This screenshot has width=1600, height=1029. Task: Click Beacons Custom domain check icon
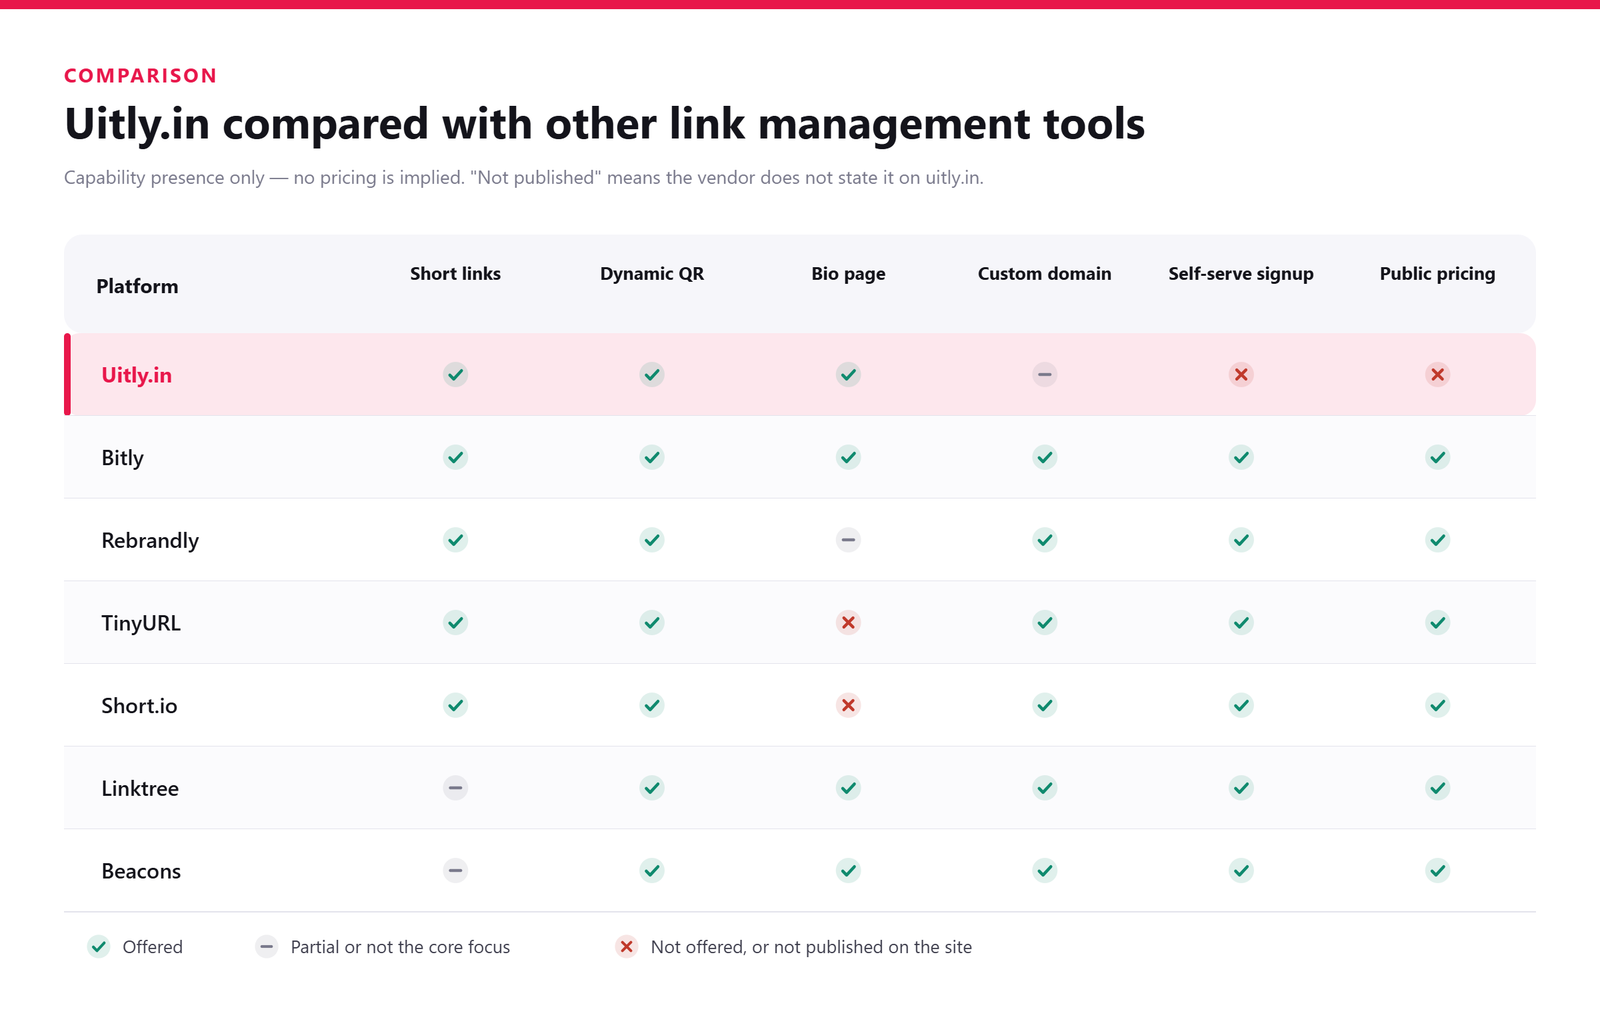click(x=1045, y=871)
